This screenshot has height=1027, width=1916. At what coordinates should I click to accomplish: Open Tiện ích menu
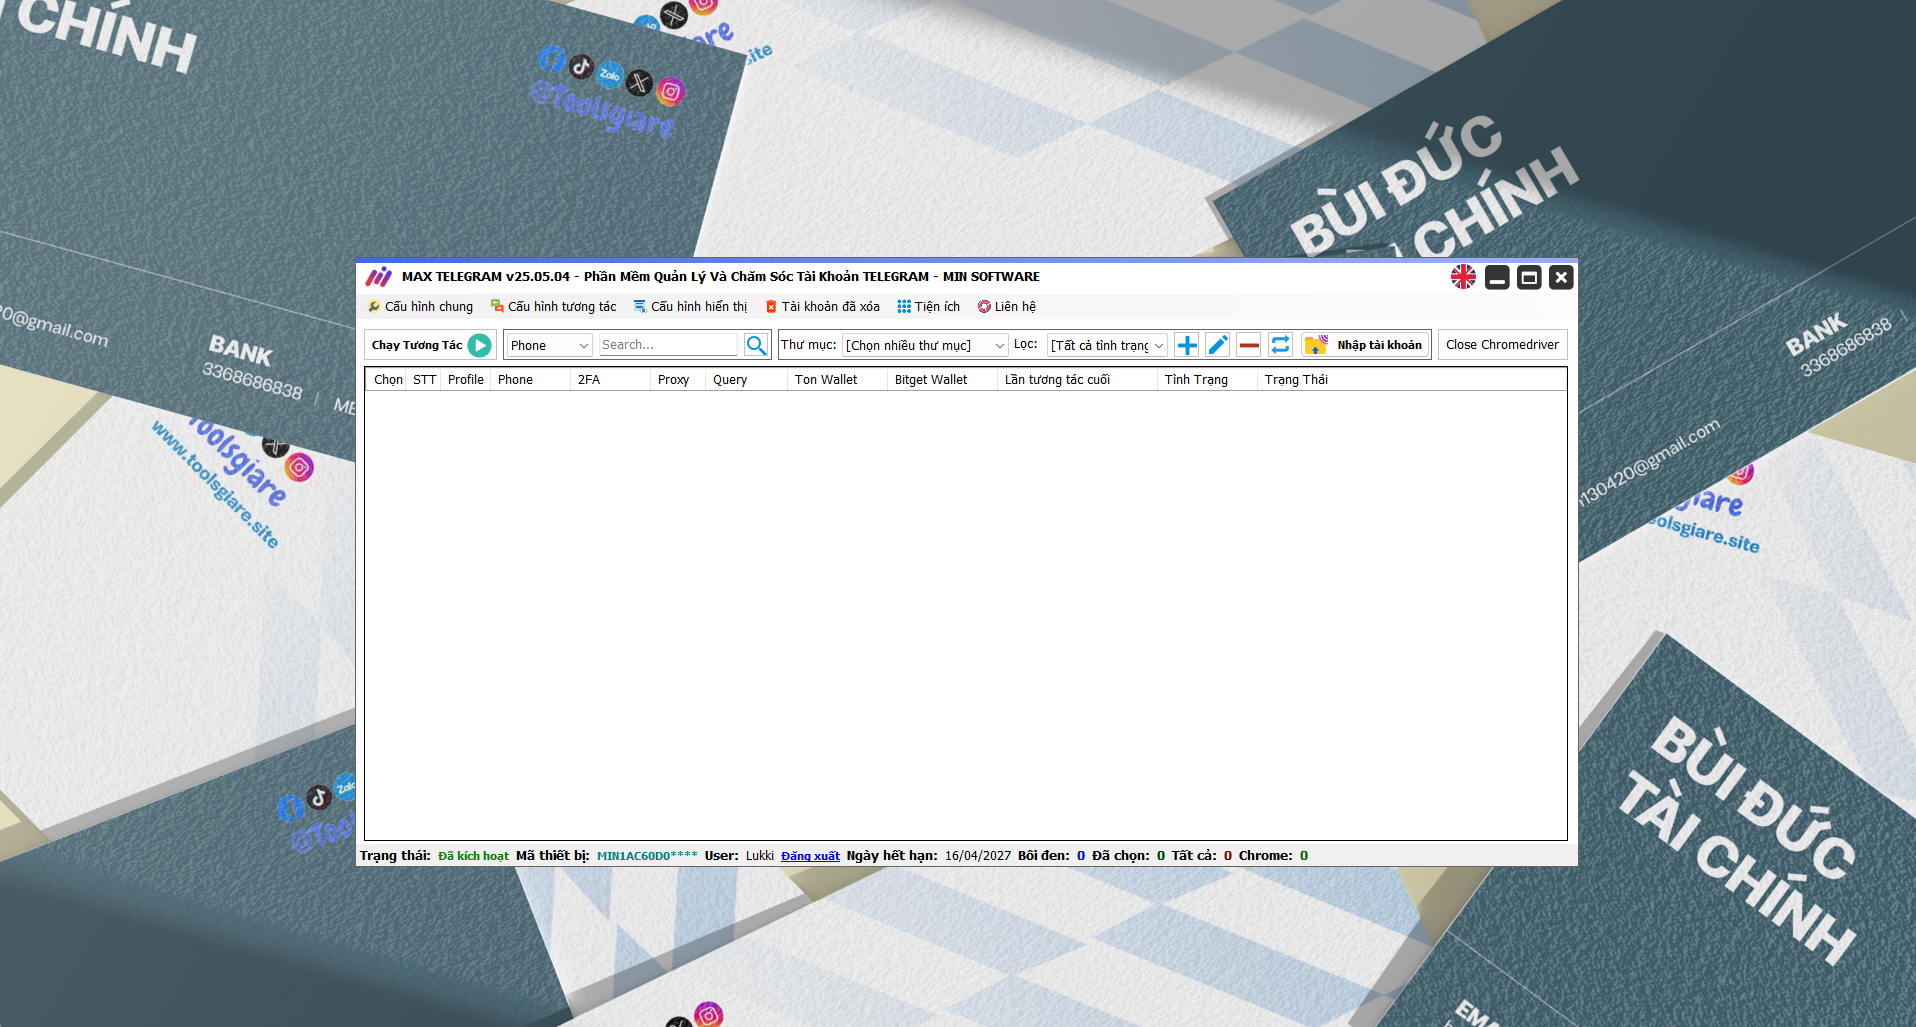click(x=928, y=306)
